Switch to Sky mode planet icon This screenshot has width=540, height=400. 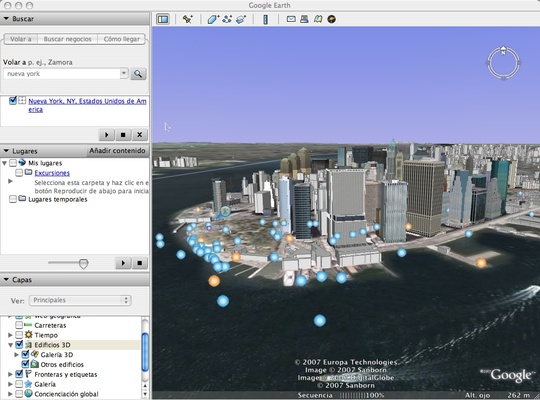331,19
